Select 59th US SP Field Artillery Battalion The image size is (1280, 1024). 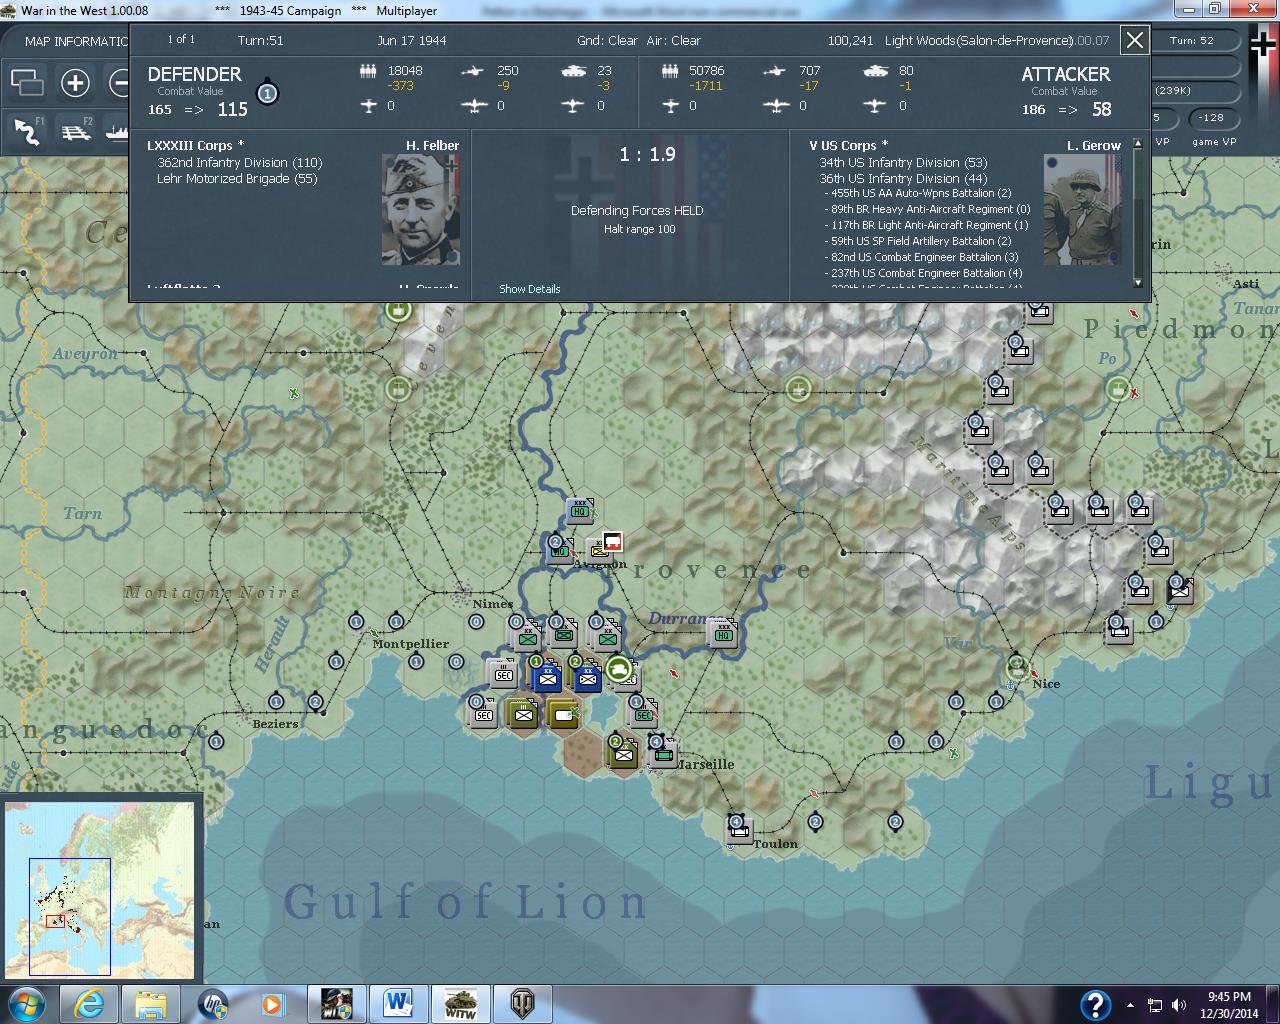[921, 241]
